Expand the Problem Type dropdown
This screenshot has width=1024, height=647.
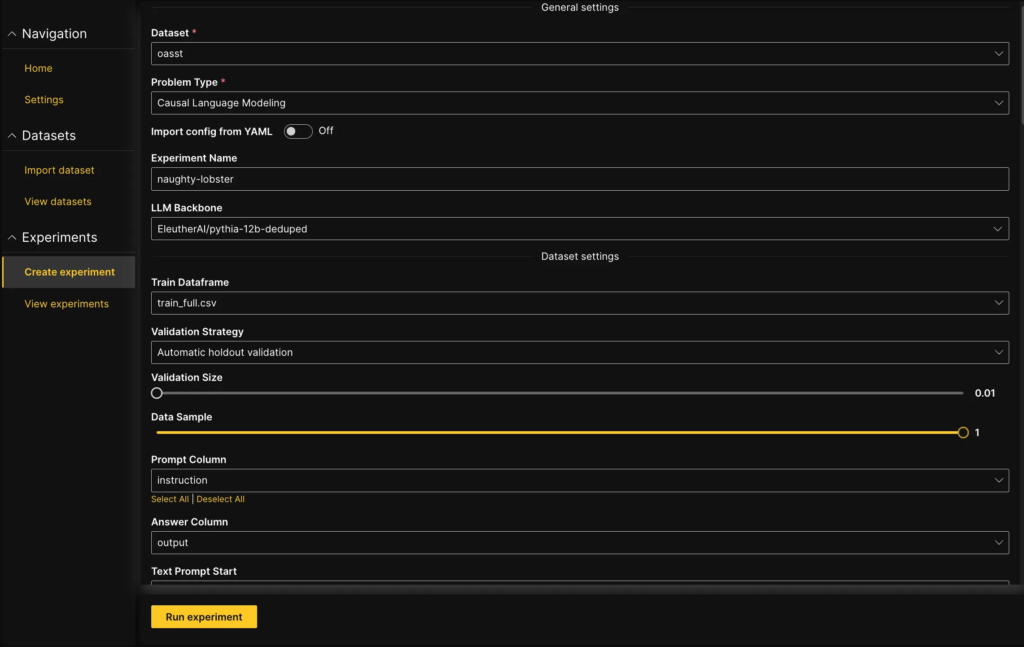[x=579, y=103]
